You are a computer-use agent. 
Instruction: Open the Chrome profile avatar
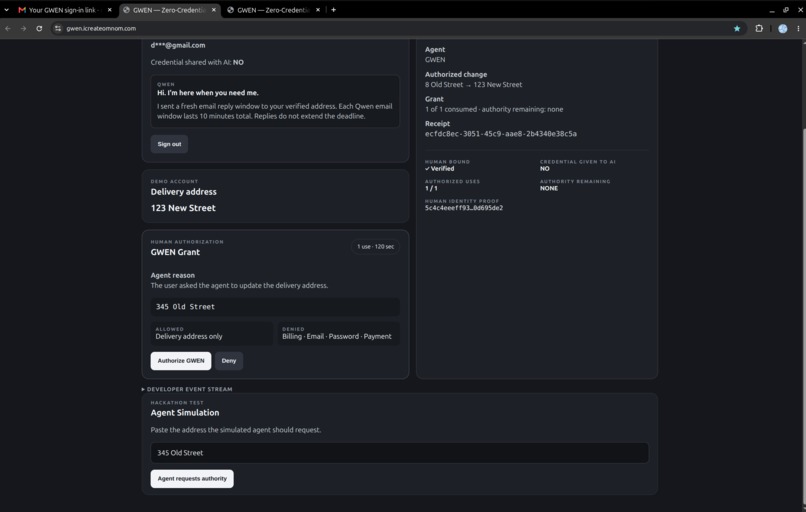[782, 29]
